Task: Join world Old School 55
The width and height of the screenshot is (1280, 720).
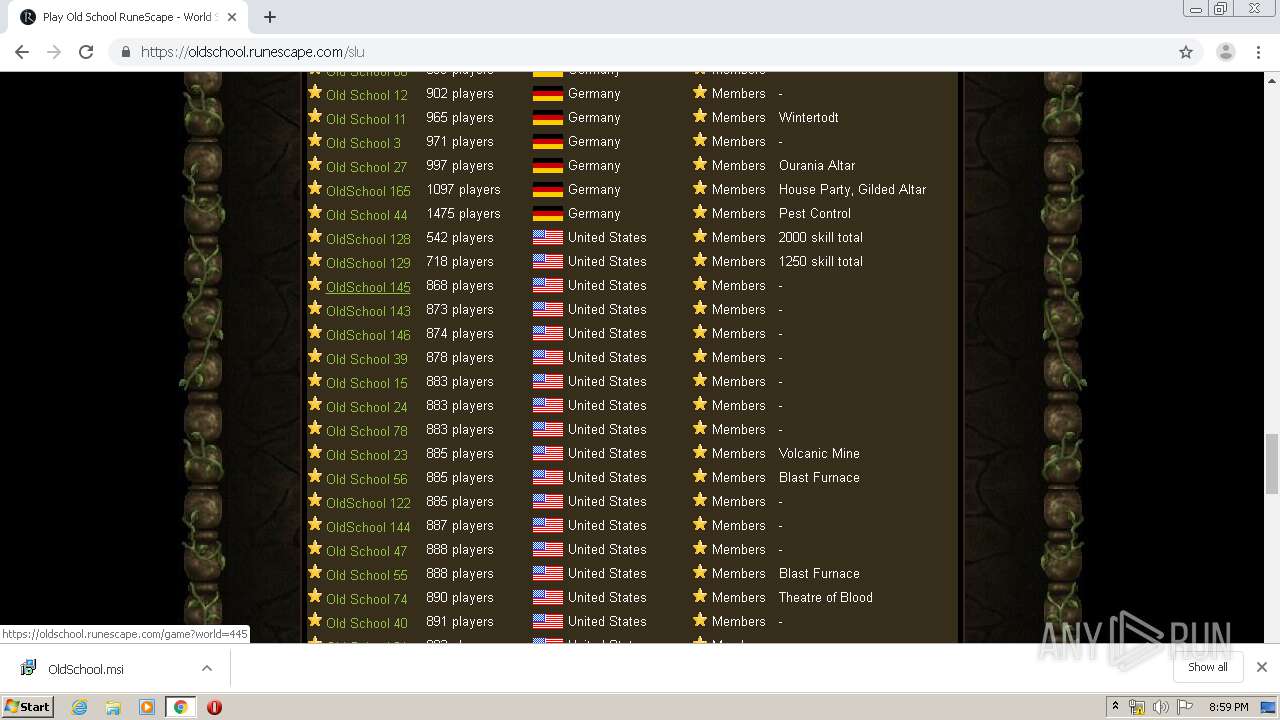Action: 367,575
